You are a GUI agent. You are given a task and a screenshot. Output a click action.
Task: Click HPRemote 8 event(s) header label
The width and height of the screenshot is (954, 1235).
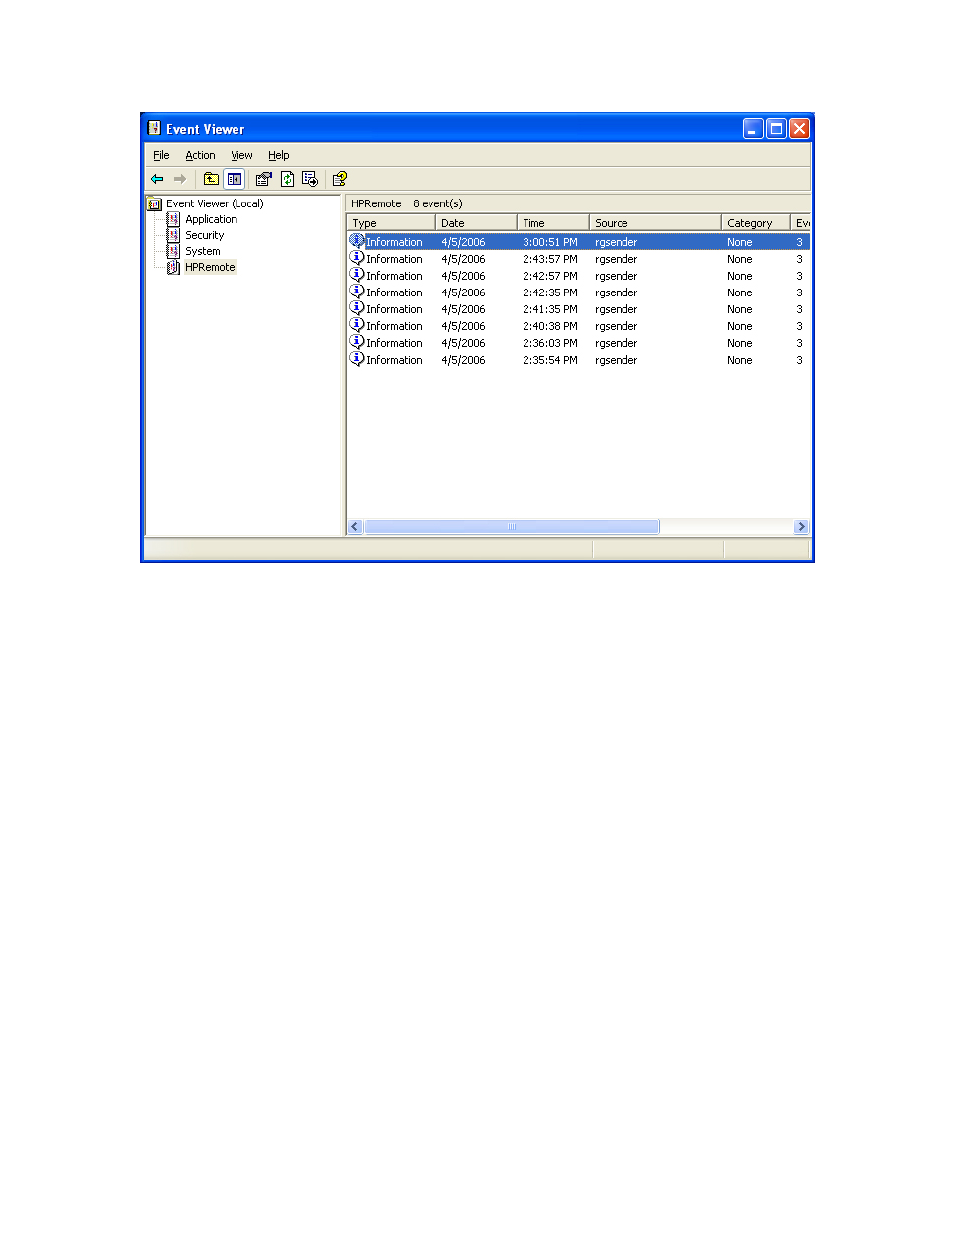click(407, 203)
